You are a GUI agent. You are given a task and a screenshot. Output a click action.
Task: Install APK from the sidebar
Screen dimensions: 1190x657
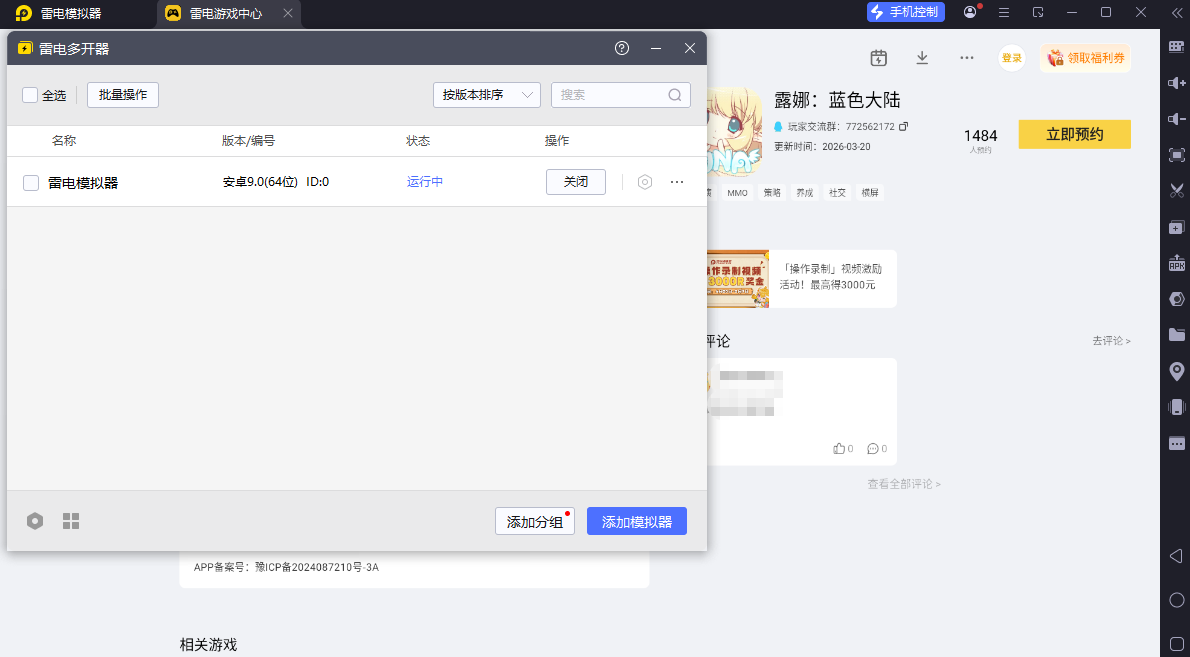pos(1176,263)
